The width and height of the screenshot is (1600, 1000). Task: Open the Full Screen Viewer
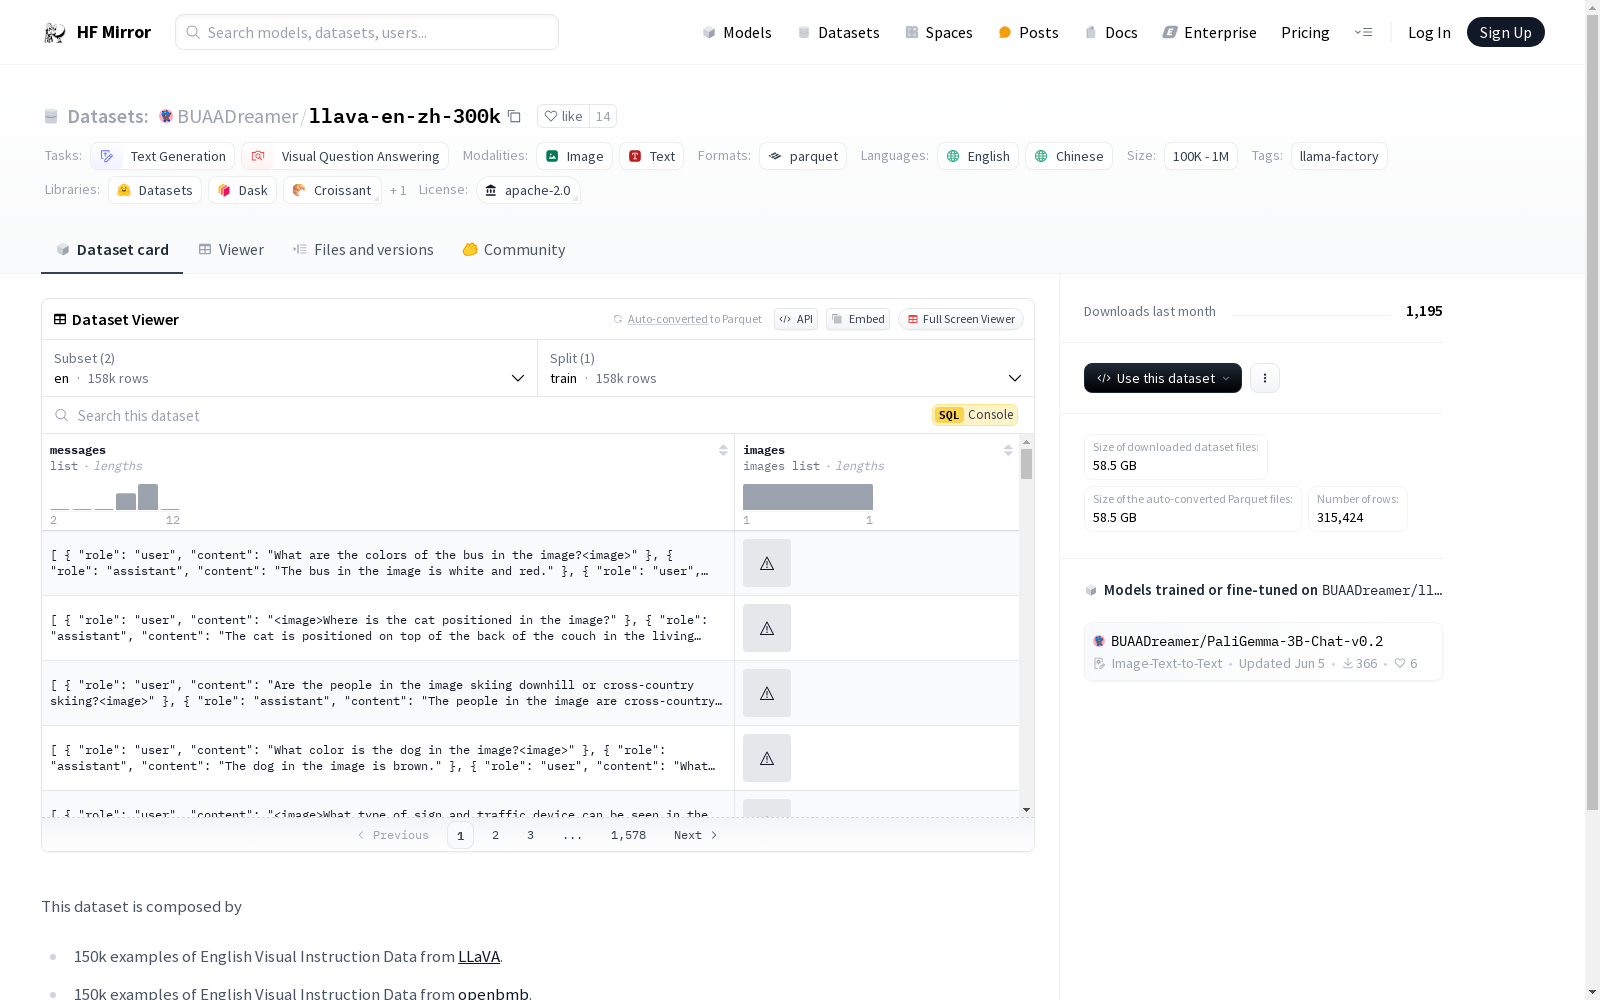click(961, 319)
